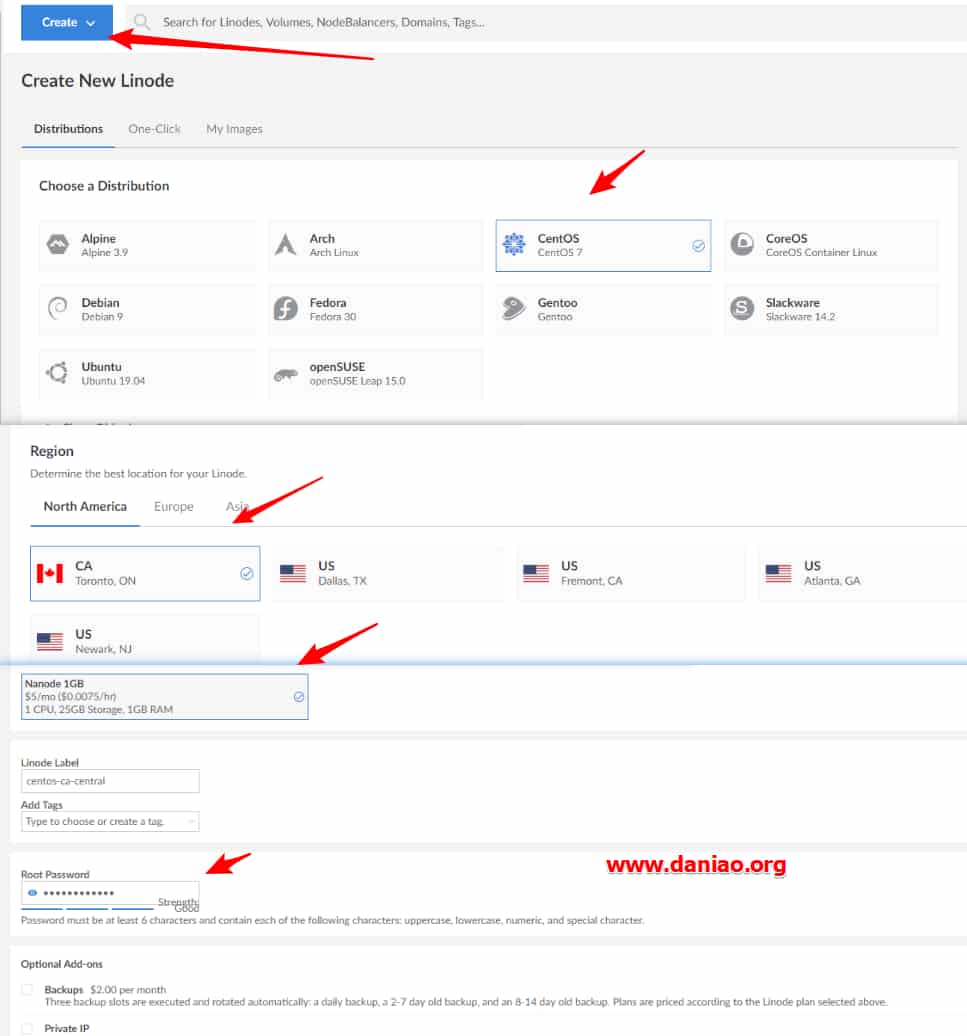Click the Atlanta, GA location text
This screenshot has height=1036, width=967.
pos(832,581)
